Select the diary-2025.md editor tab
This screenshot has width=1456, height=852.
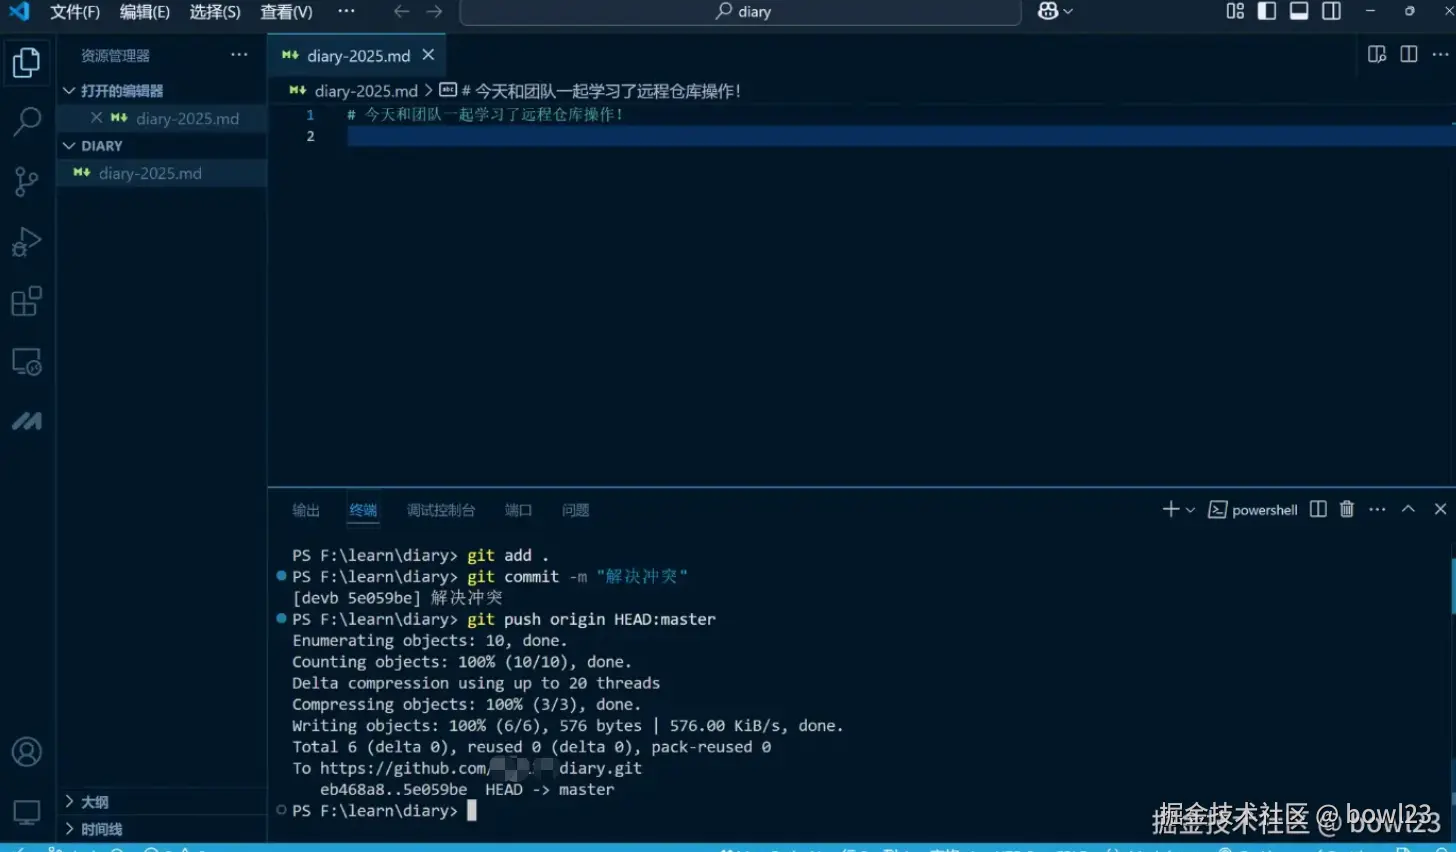pyautogui.click(x=357, y=55)
